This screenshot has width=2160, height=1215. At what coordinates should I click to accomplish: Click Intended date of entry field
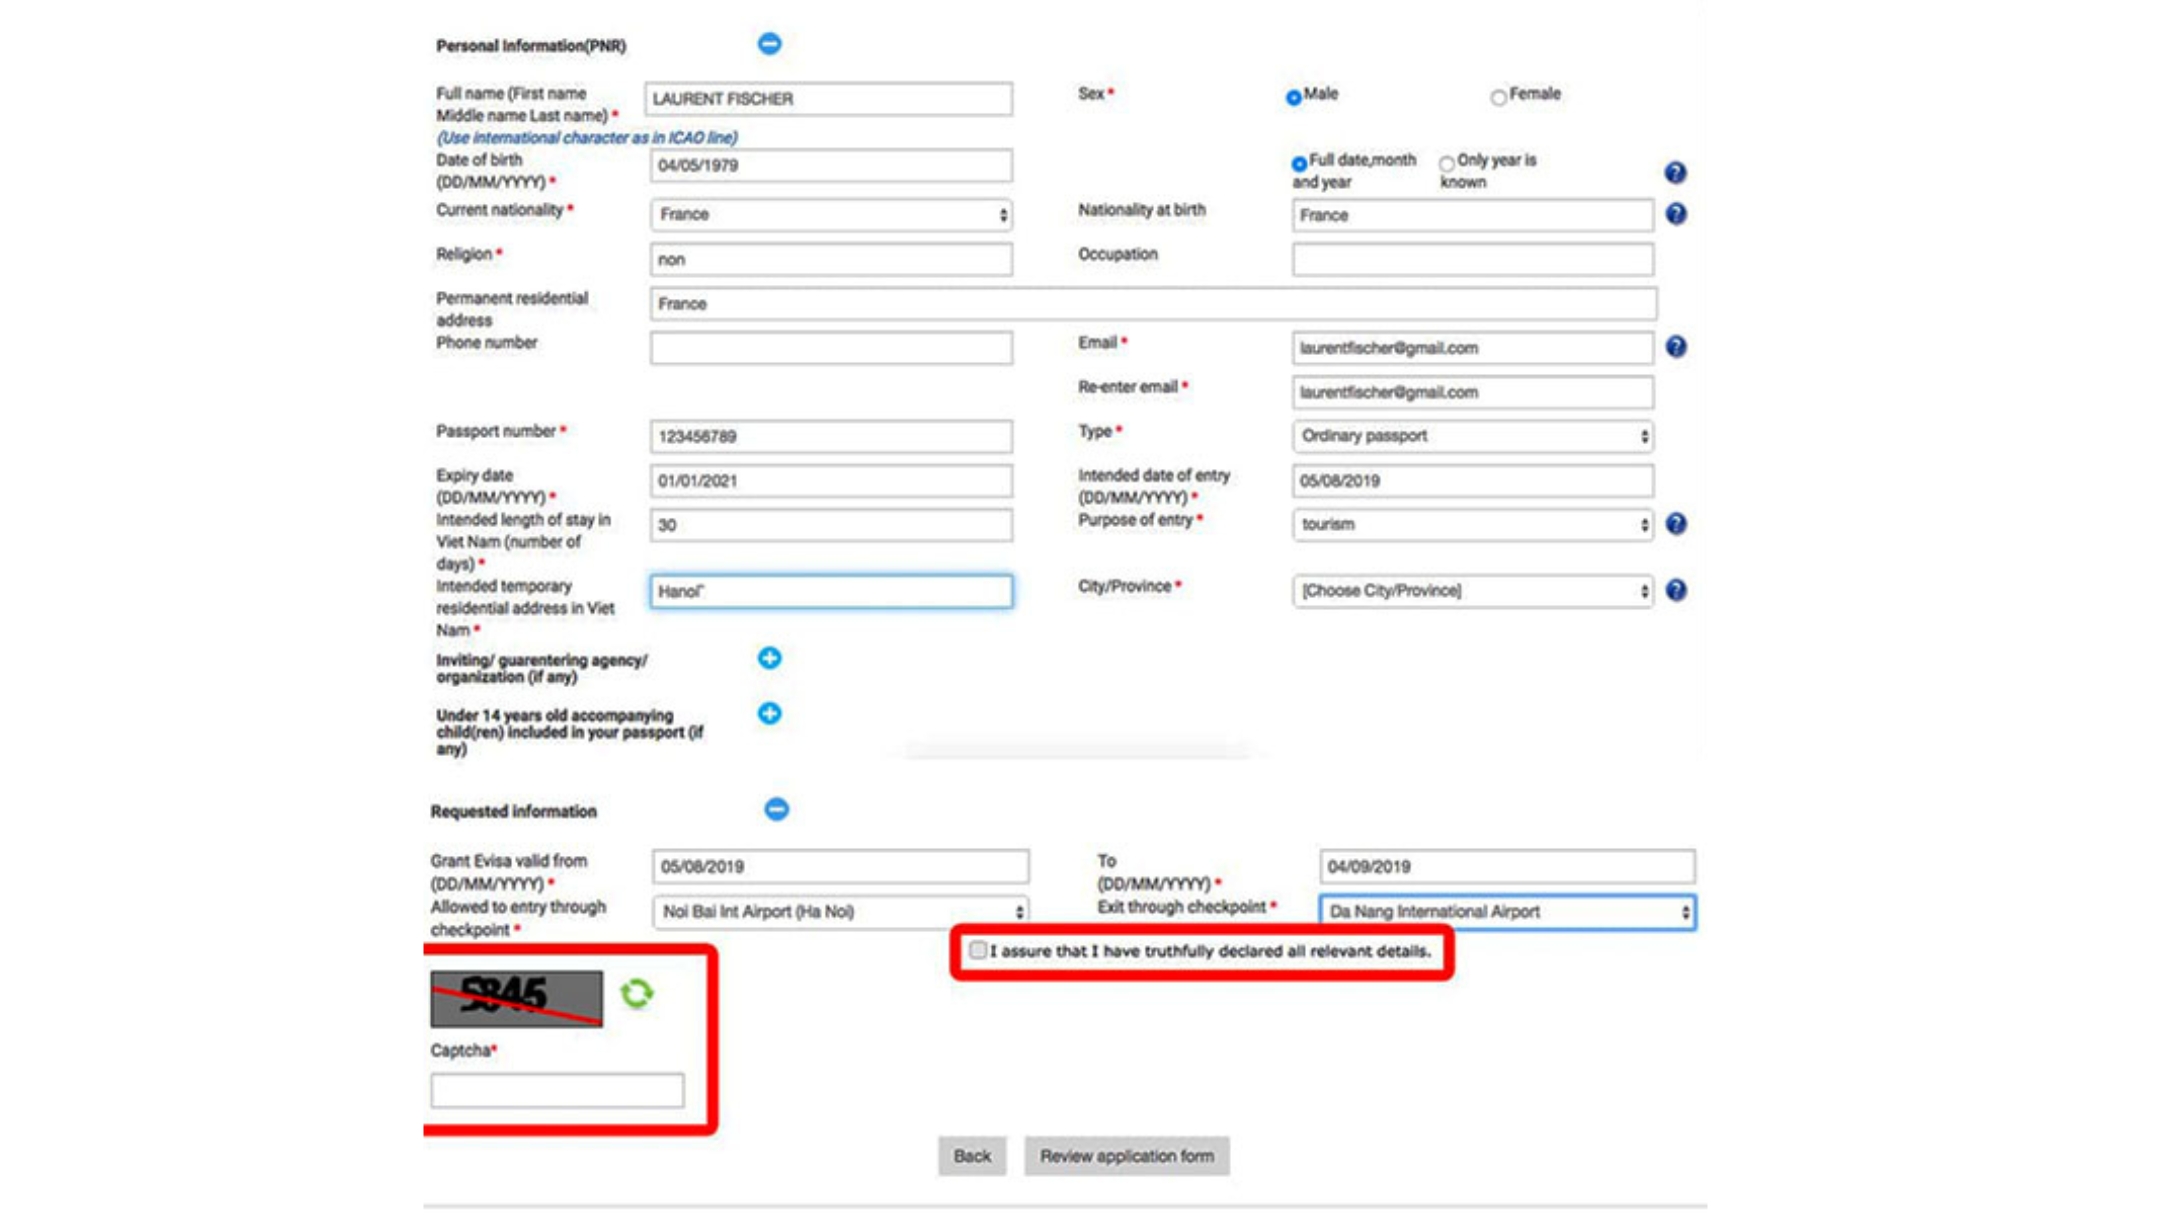pos(1472,480)
